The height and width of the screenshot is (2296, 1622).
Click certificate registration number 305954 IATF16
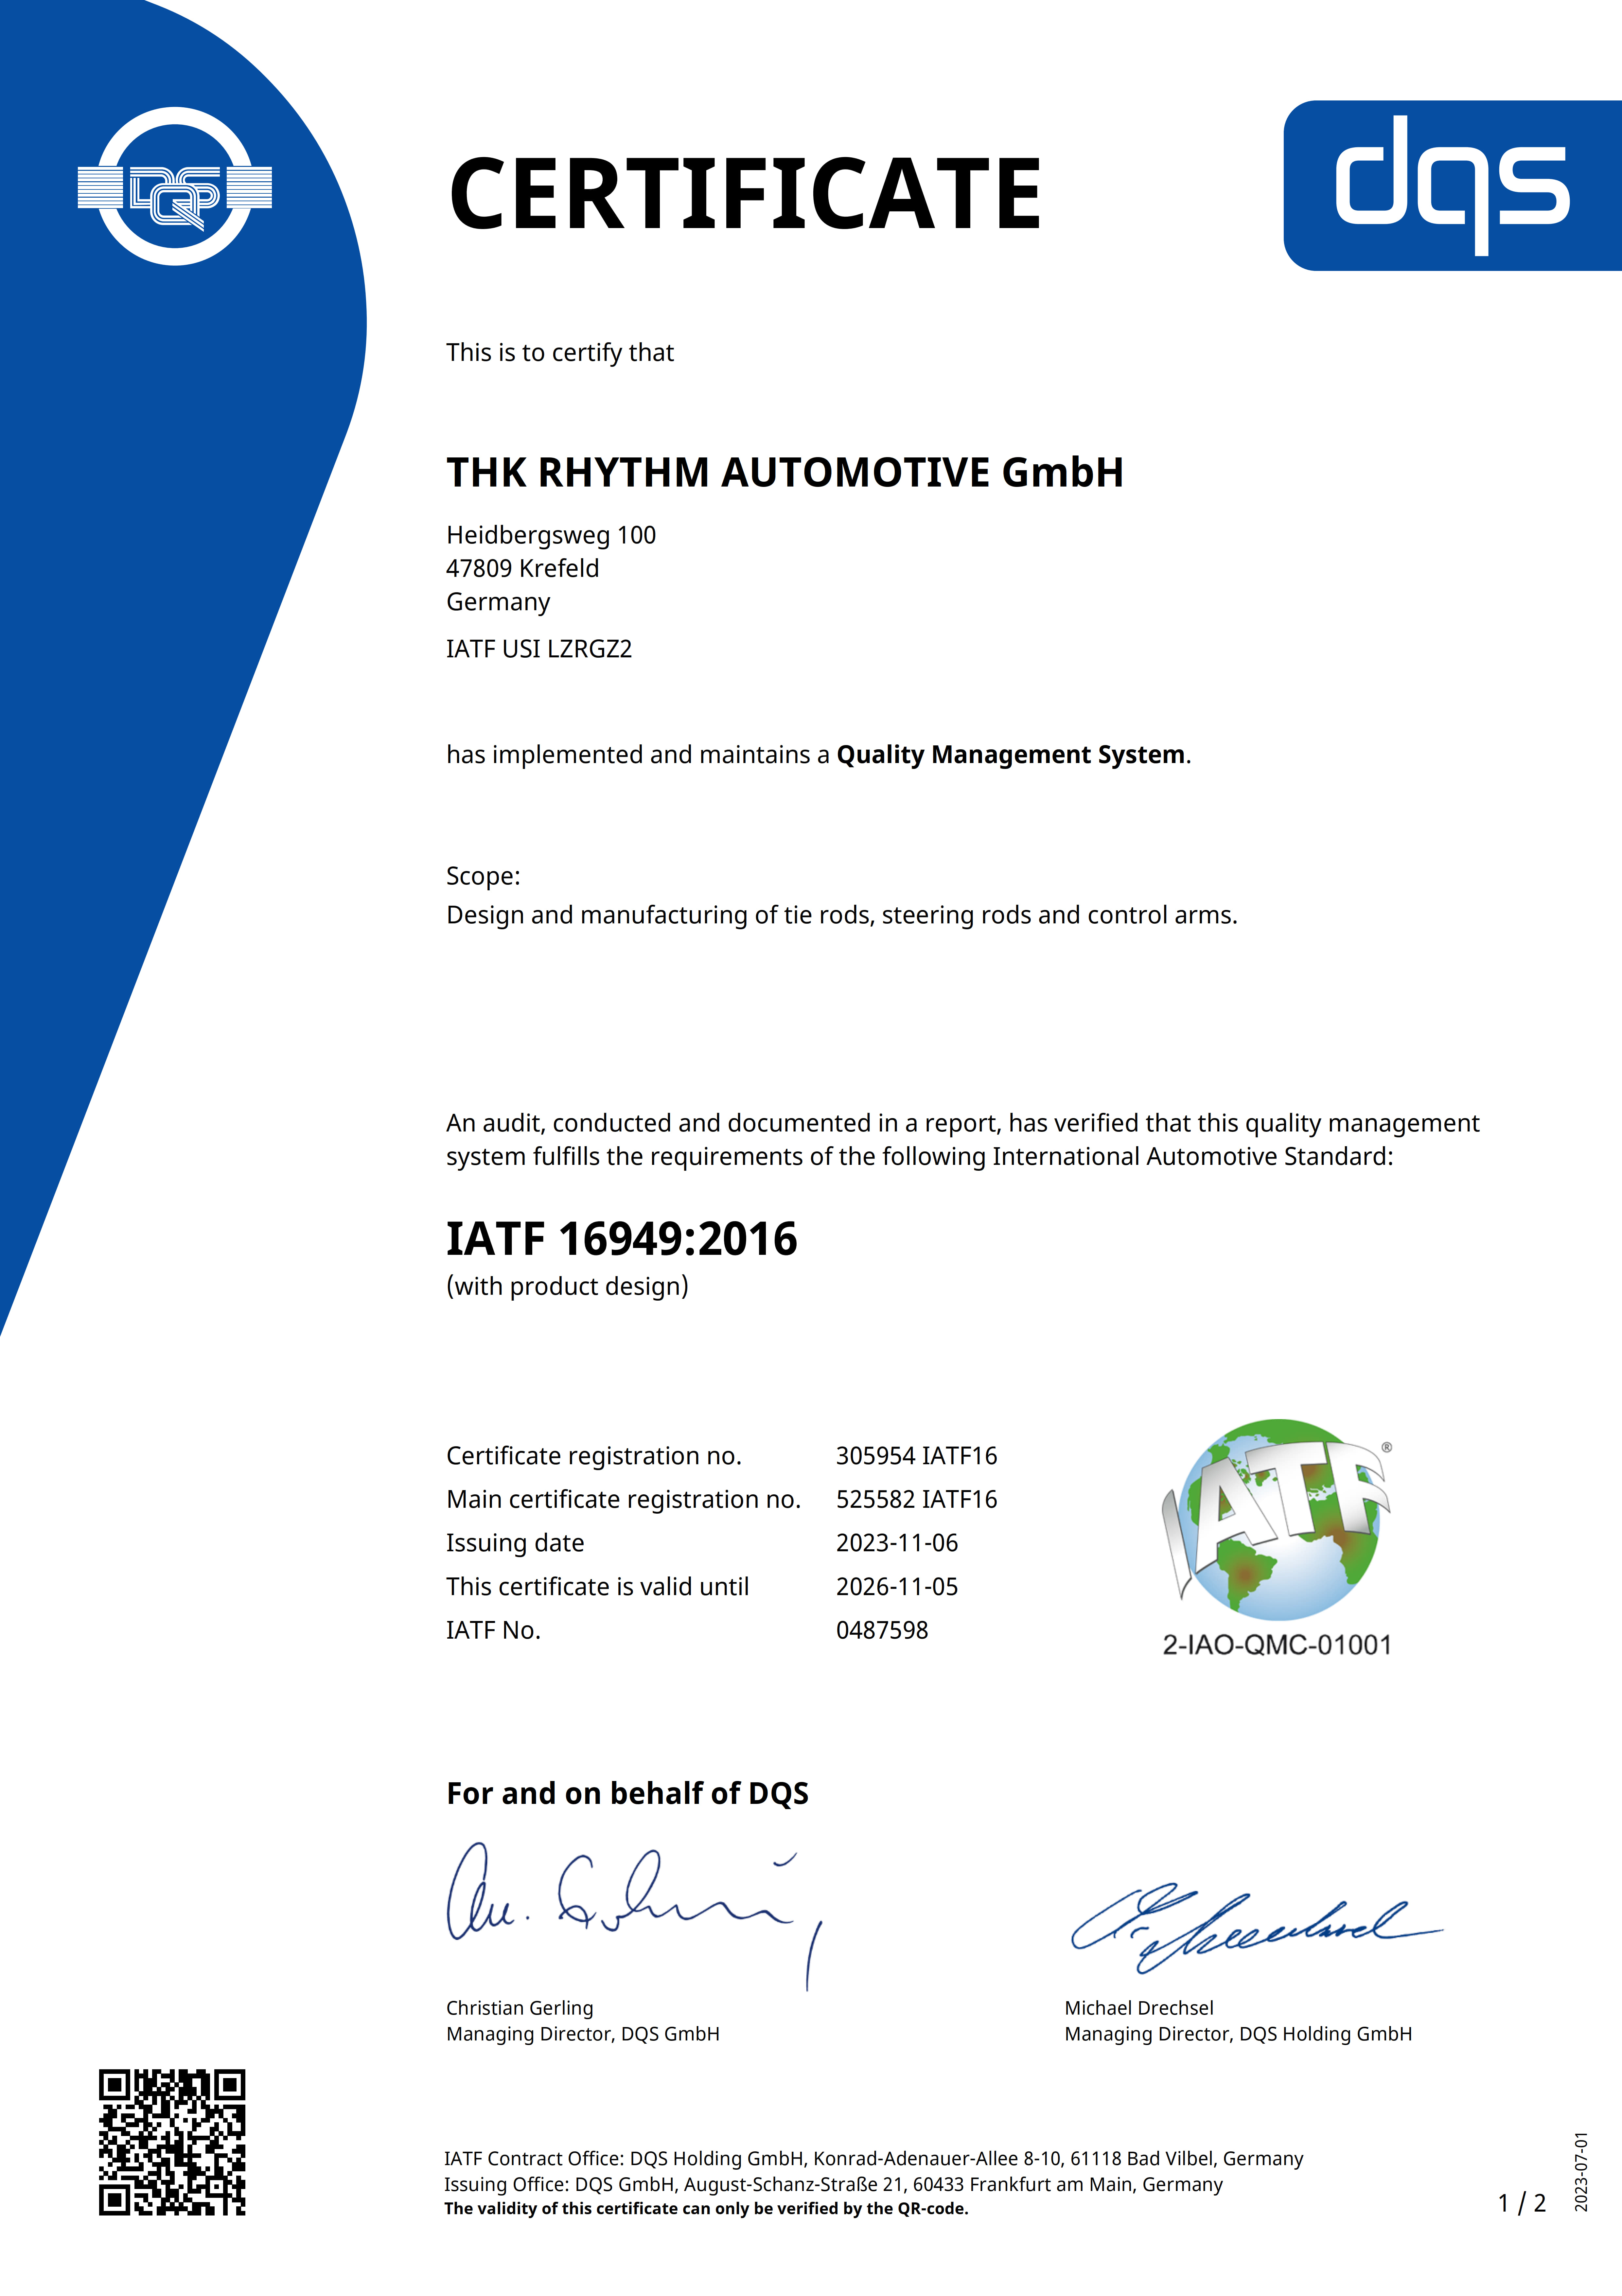[916, 1456]
